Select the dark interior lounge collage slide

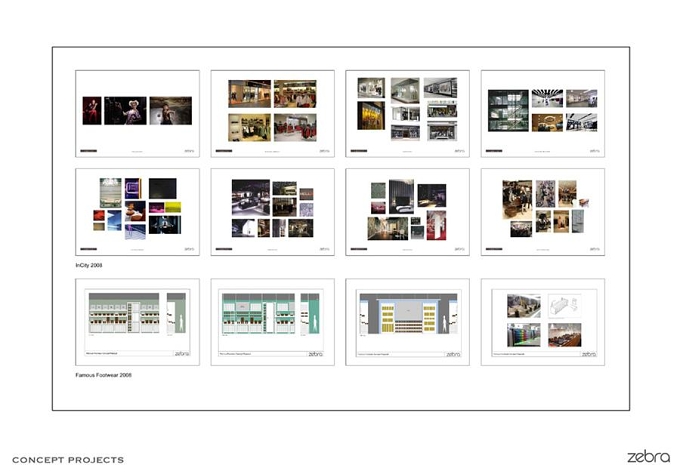pos(272,212)
